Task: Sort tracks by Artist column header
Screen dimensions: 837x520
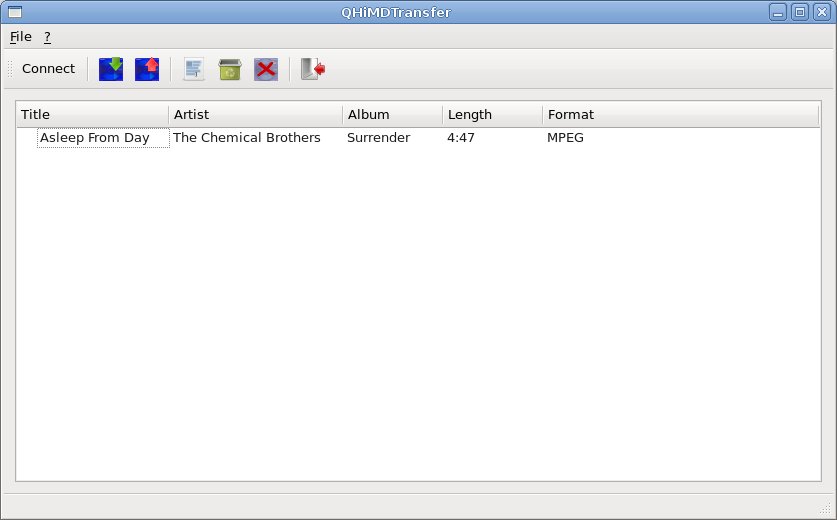Action: tap(255, 114)
